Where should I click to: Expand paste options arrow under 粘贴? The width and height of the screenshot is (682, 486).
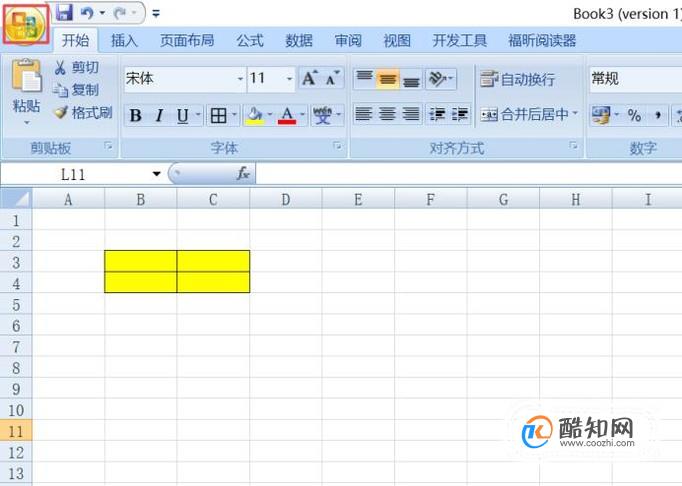pyautogui.click(x=27, y=123)
